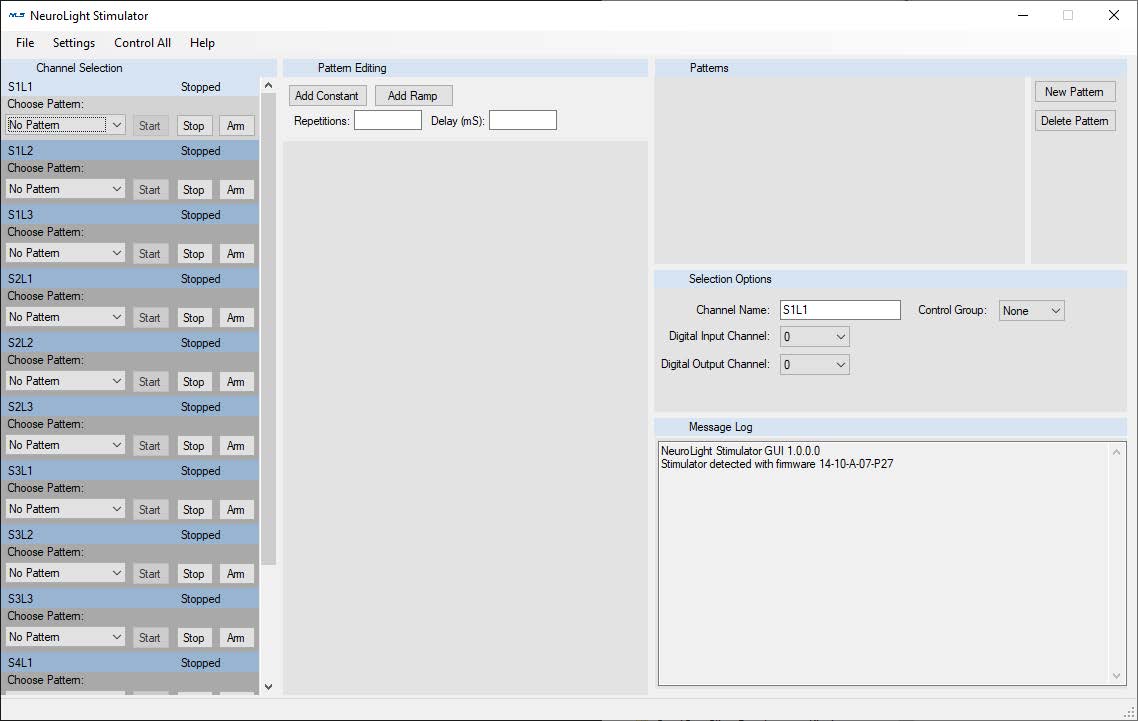Image resolution: width=1138 pixels, height=721 pixels.
Task: Open the Digital Output Channel dropdown
Action: coord(814,364)
